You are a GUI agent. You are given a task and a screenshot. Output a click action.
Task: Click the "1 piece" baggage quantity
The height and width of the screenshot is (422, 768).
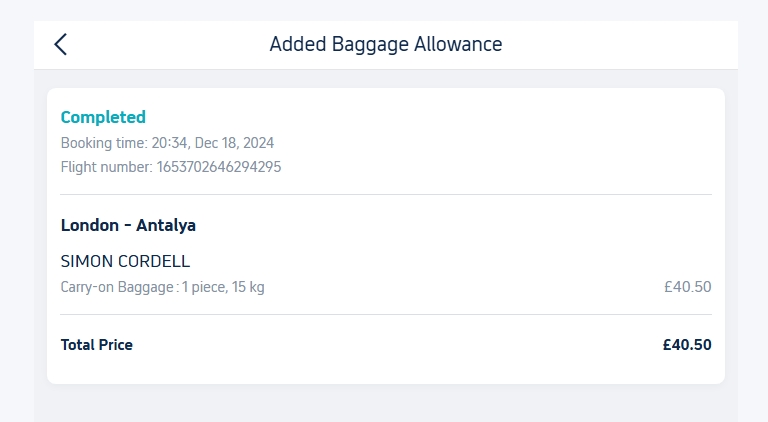pos(204,287)
